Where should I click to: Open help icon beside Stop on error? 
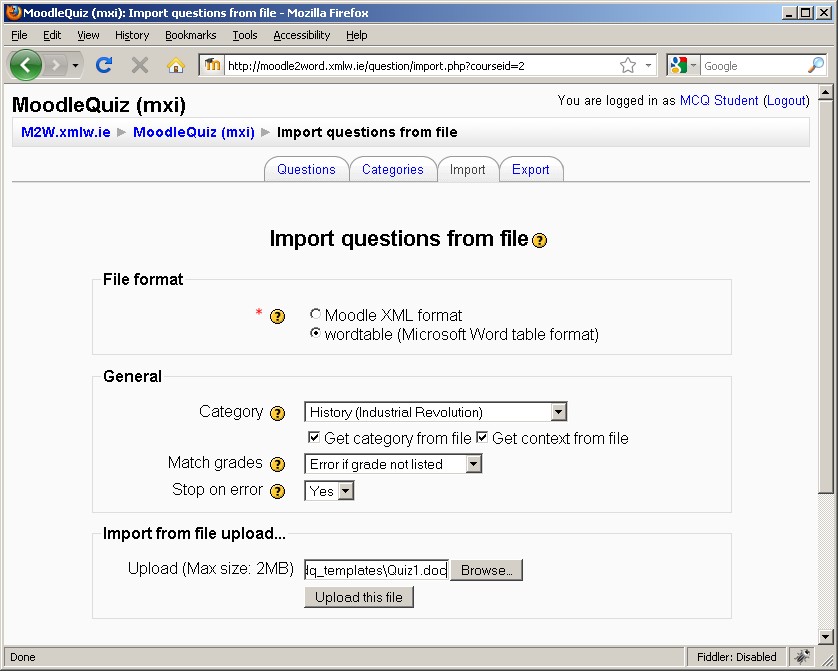point(277,491)
